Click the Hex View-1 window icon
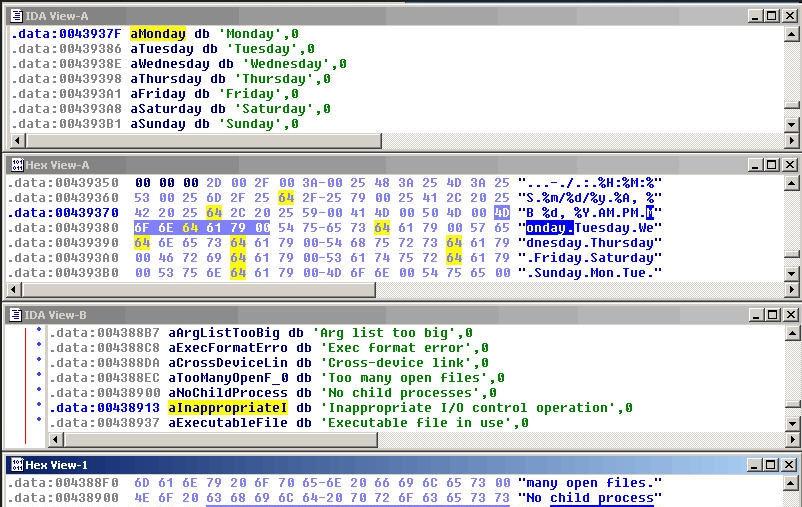 (17, 465)
